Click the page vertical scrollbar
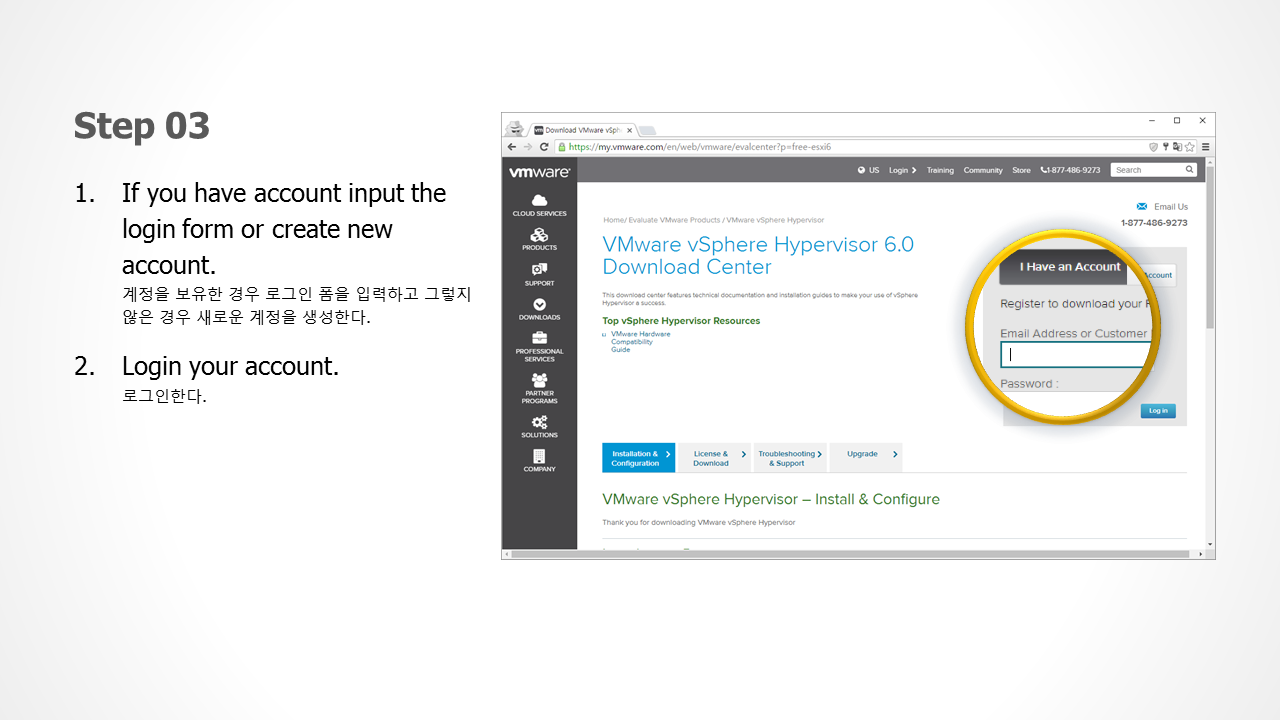This screenshot has width=1280, height=720. [x=1210, y=250]
